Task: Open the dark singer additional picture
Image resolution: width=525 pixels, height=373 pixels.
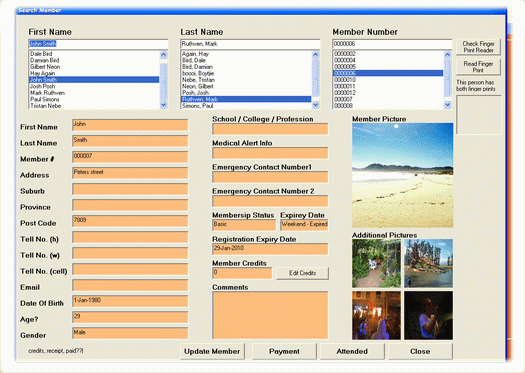Action: tap(429, 315)
